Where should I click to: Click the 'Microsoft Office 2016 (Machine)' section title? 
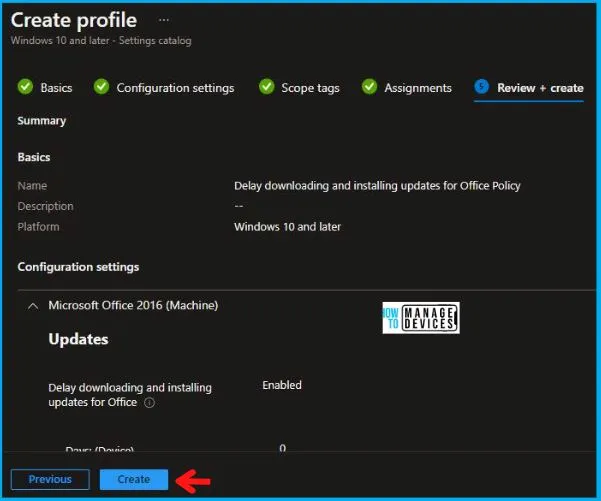tap(133, 306)
